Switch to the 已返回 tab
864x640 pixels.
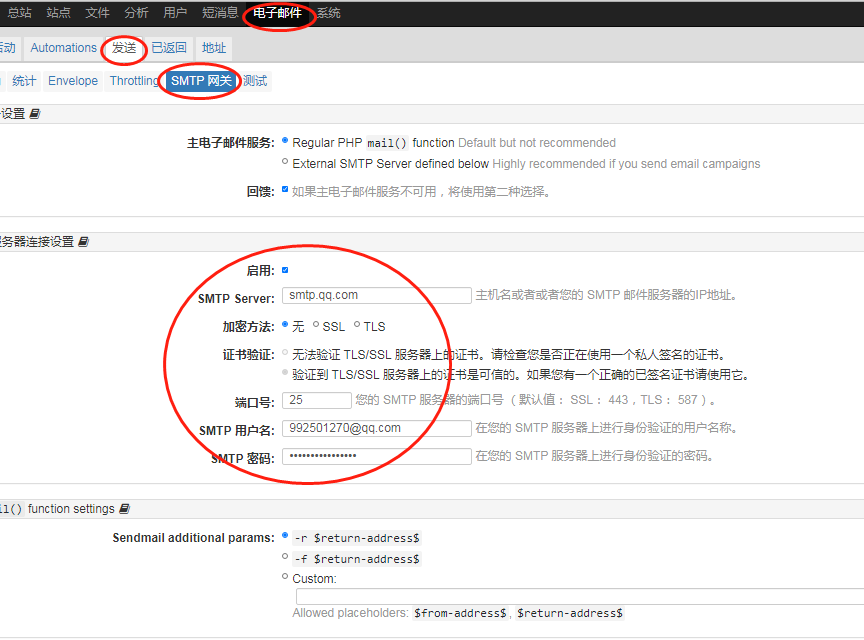[169, 48]
